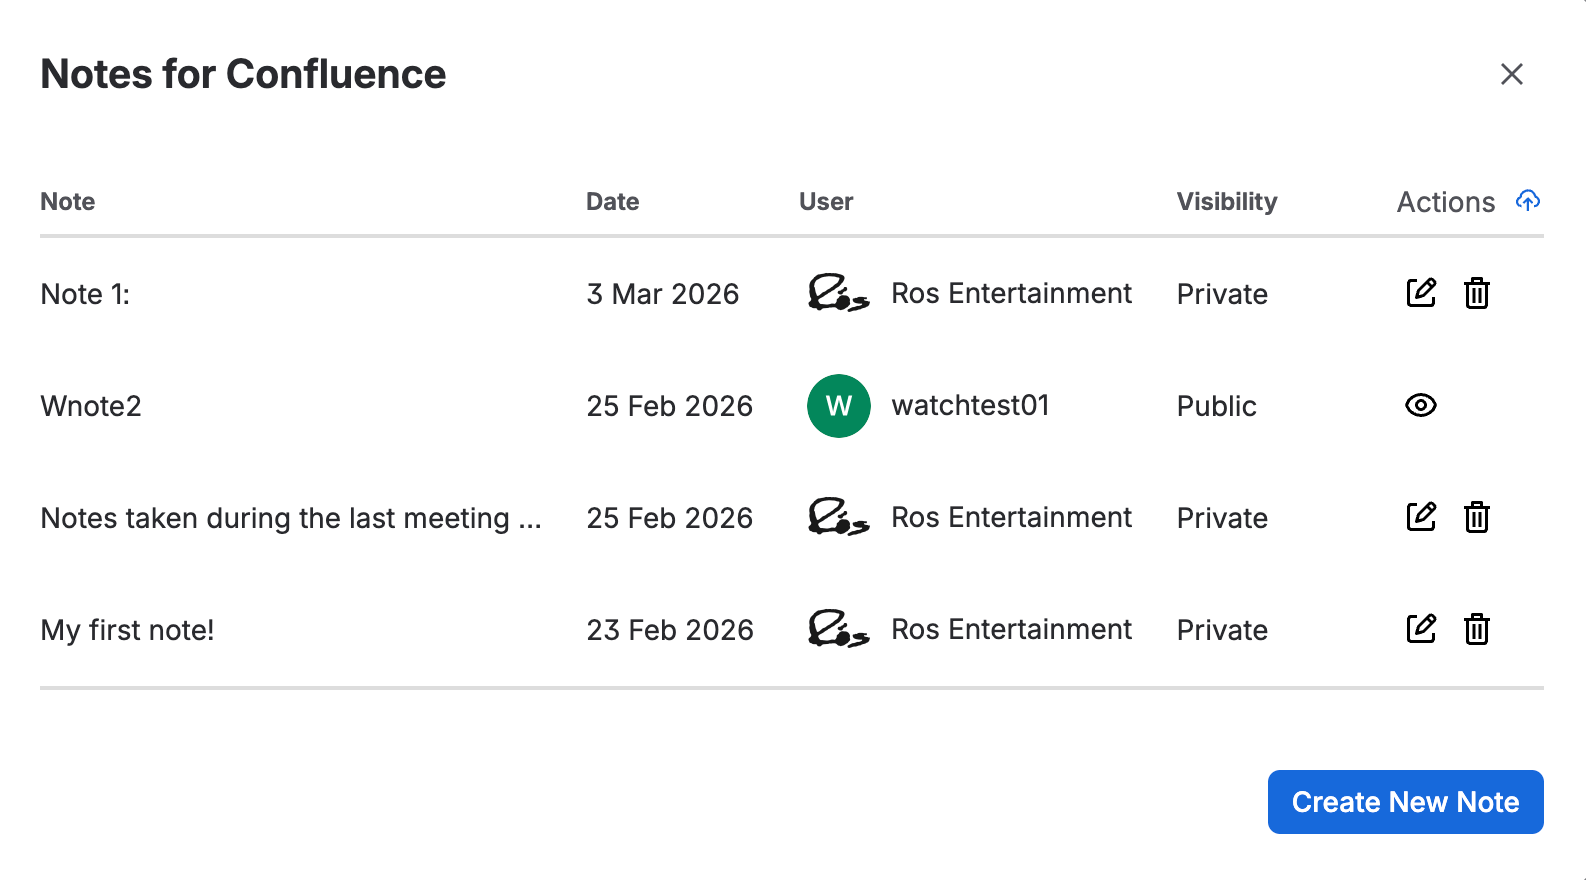
Task: Click the cloud upload icon beside Actions
Action: pos(1528,200)
